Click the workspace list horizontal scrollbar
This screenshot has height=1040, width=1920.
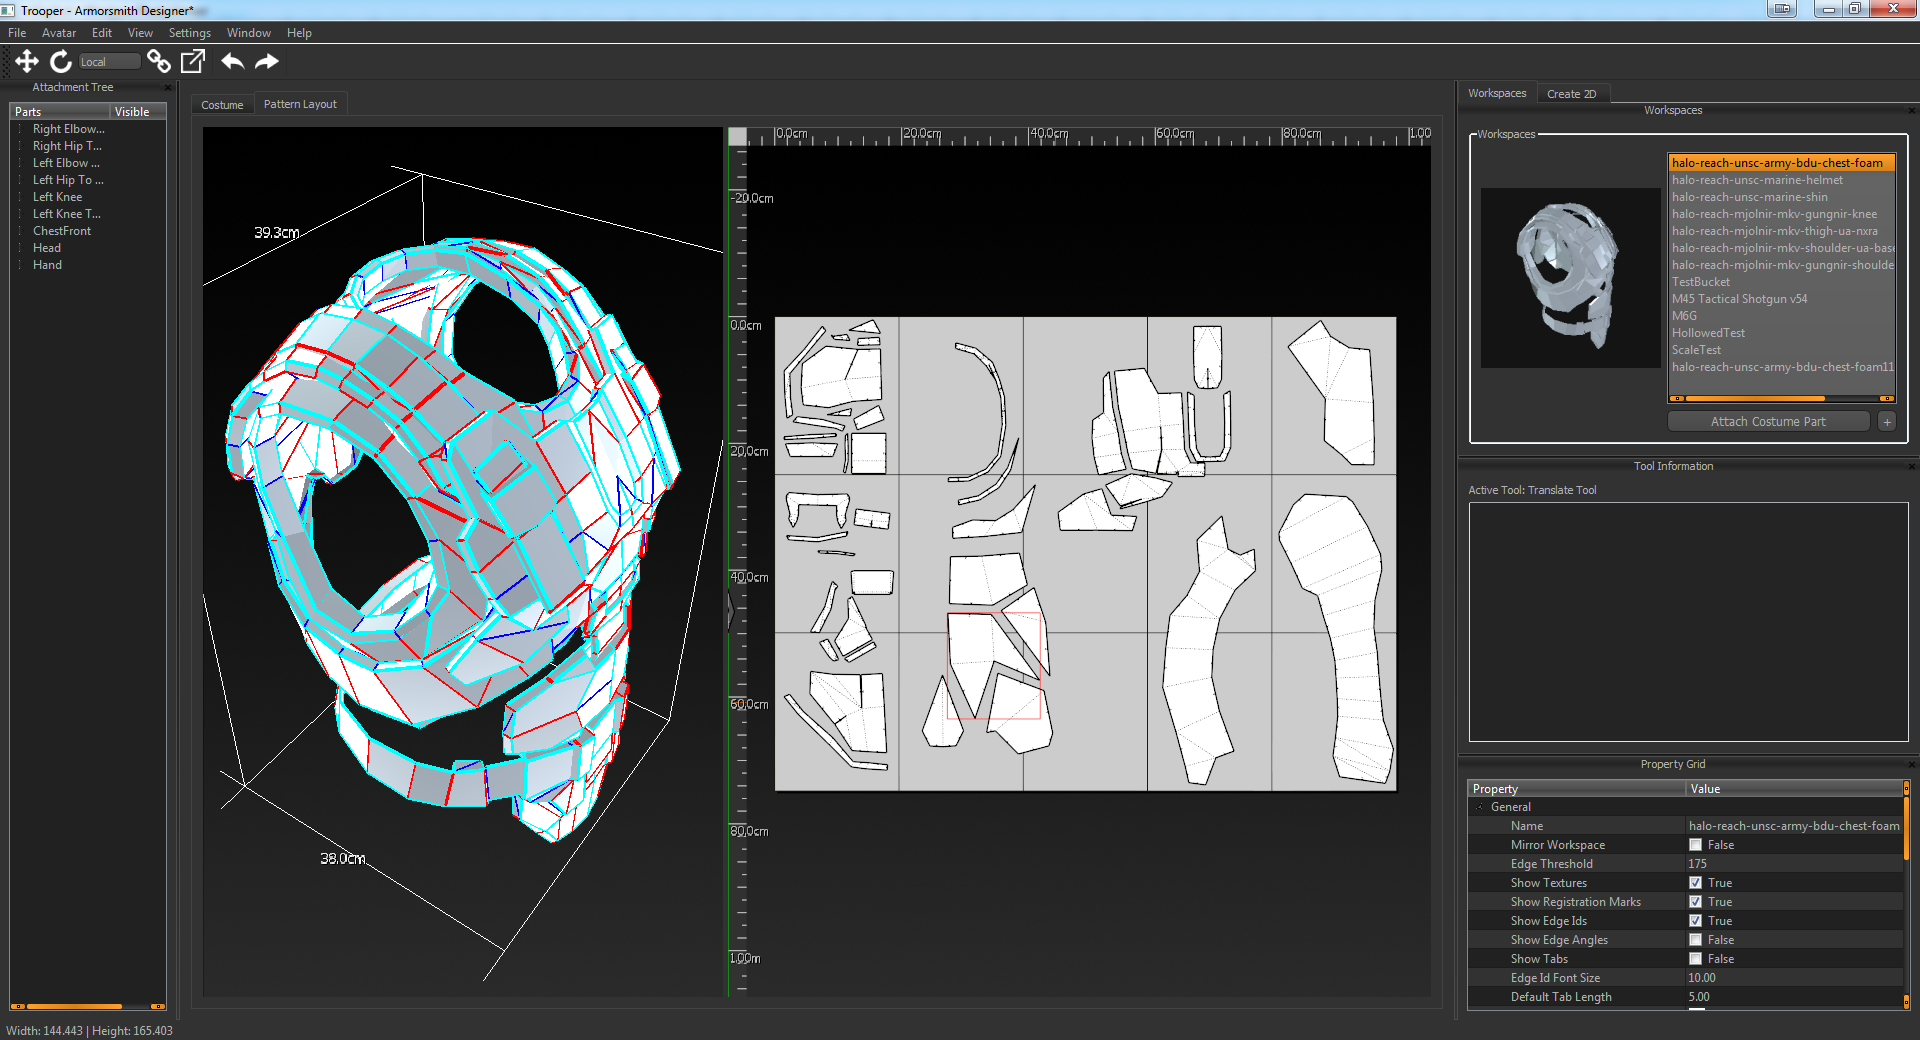click(1754, 398)
